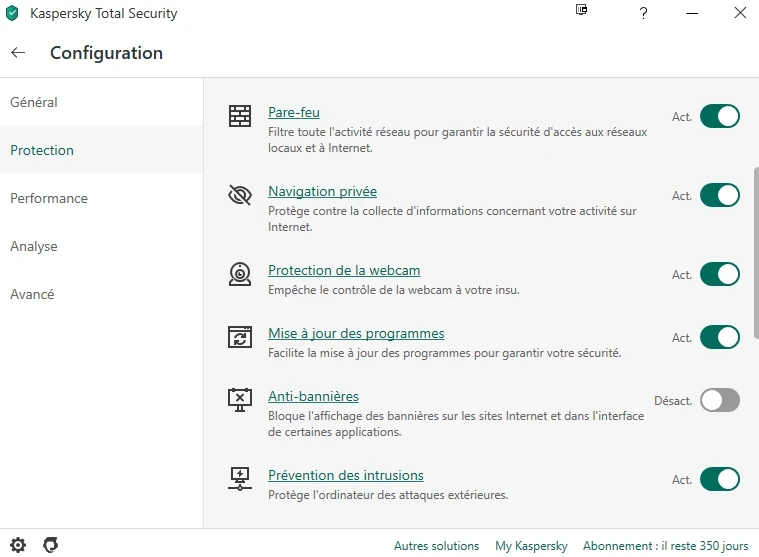Open settings via the bottom gear icon
Image resolution: width=759 pixels, height=557 pixels.
coord(18,545)
